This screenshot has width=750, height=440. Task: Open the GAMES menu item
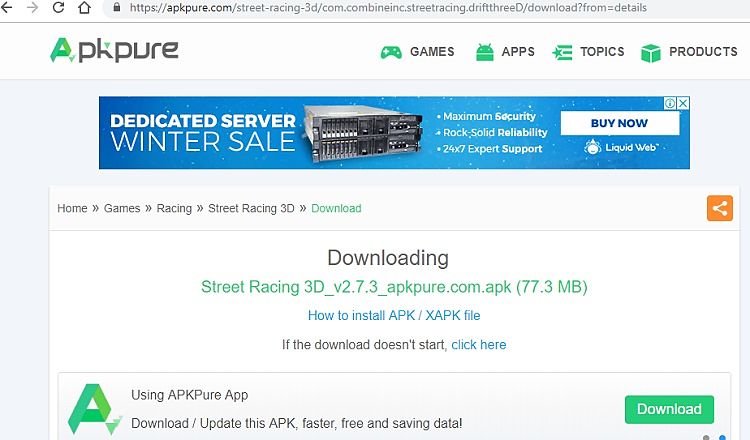click(x=432, y=52)
